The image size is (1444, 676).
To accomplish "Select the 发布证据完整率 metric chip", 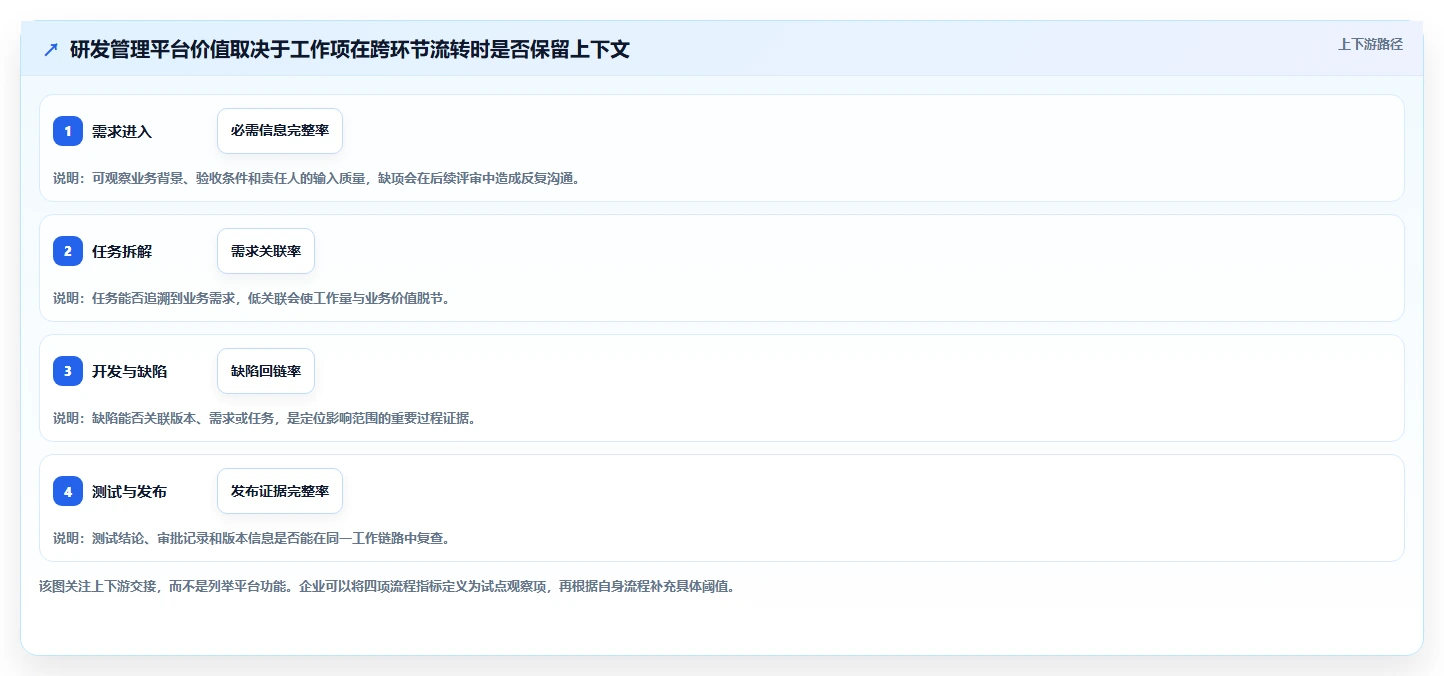I will tap(280, 491).
